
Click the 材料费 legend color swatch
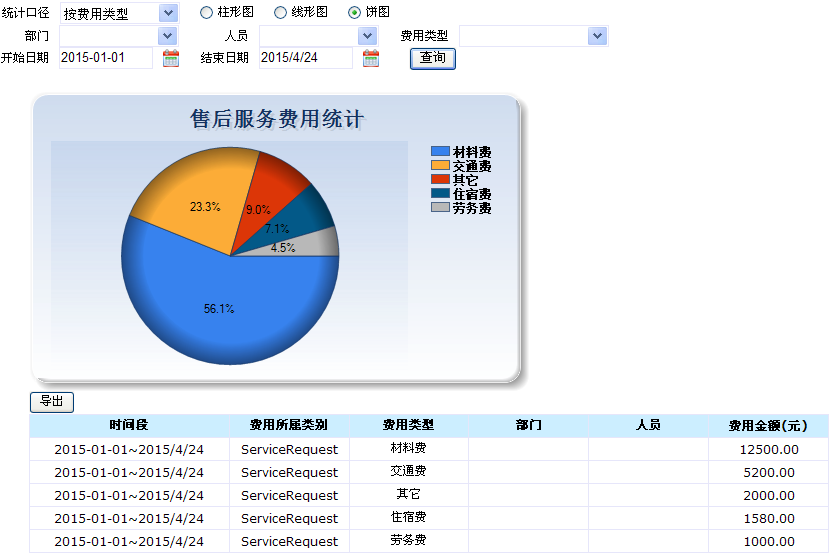[440, 151]
